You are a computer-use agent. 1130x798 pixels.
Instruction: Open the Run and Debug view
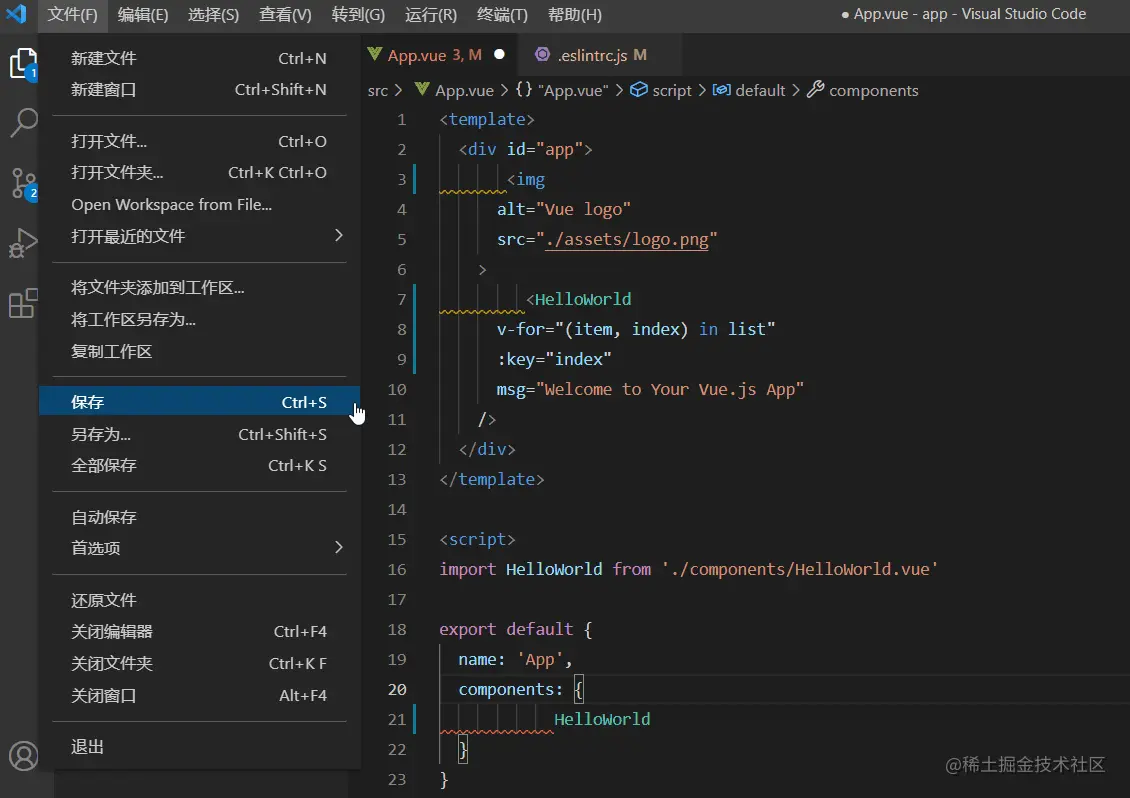[23, 243]
